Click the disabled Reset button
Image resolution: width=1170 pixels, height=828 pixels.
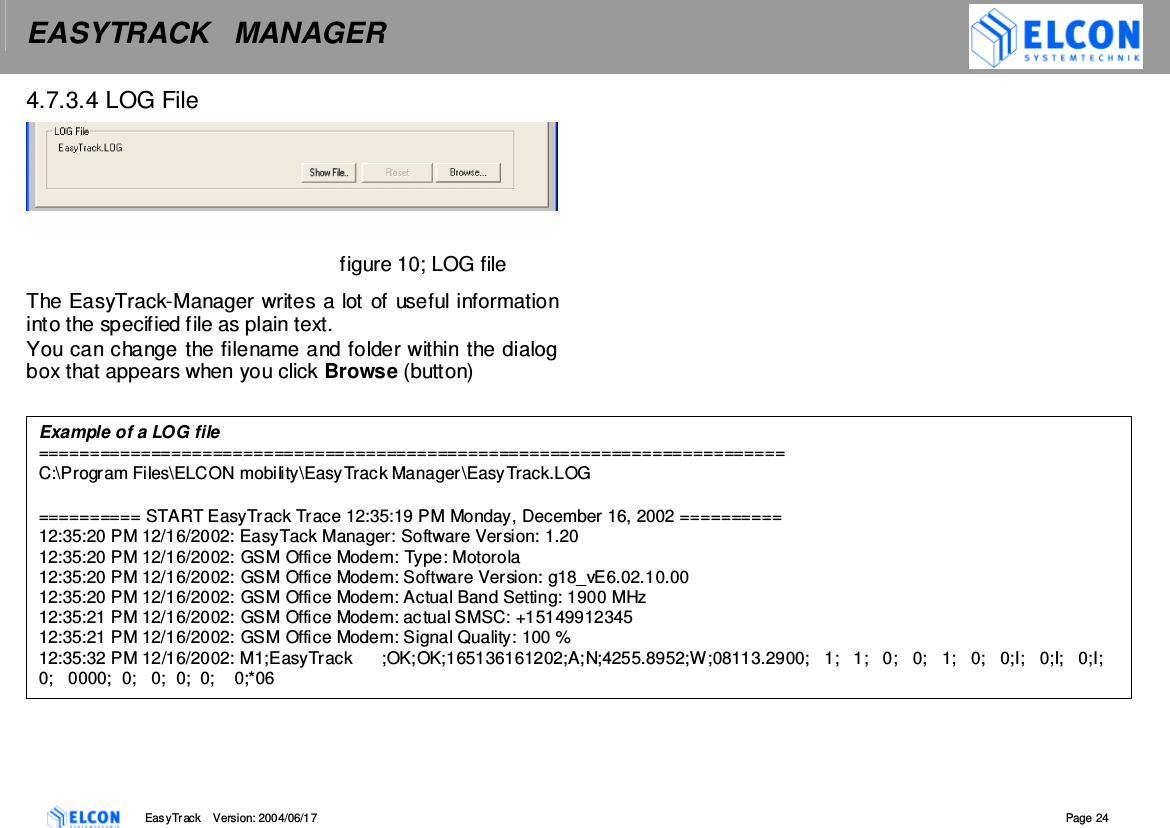click(x=396, y=172)
